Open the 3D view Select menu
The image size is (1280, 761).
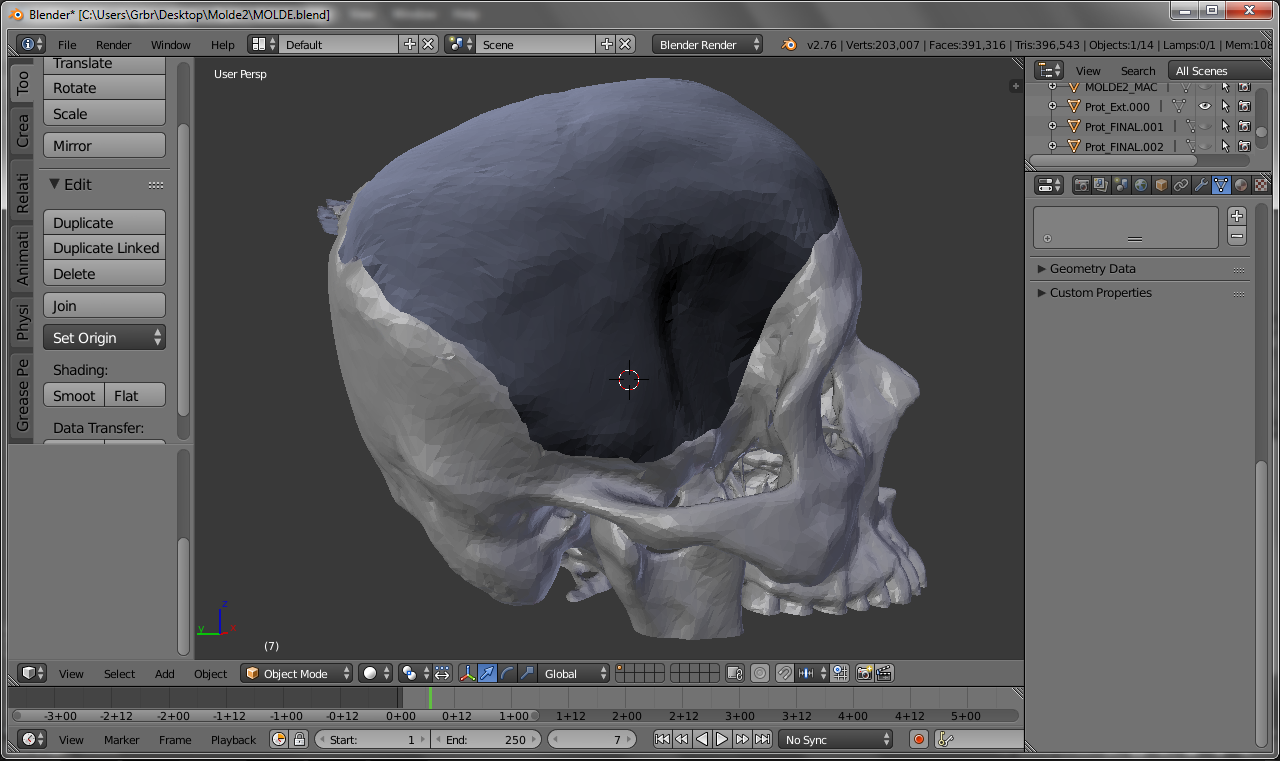(119, 674)
